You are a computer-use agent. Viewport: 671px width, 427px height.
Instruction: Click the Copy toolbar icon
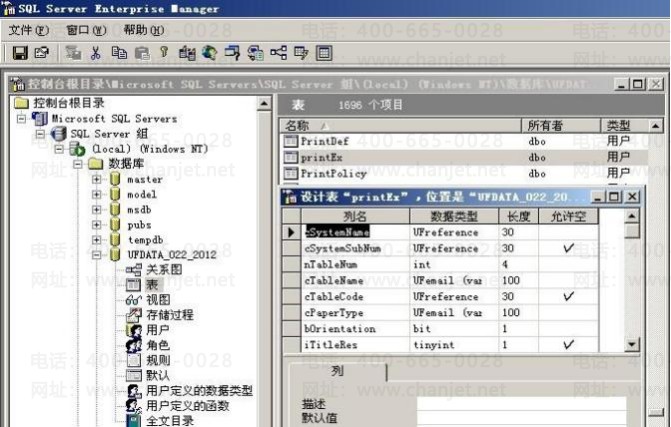(119, 53)
